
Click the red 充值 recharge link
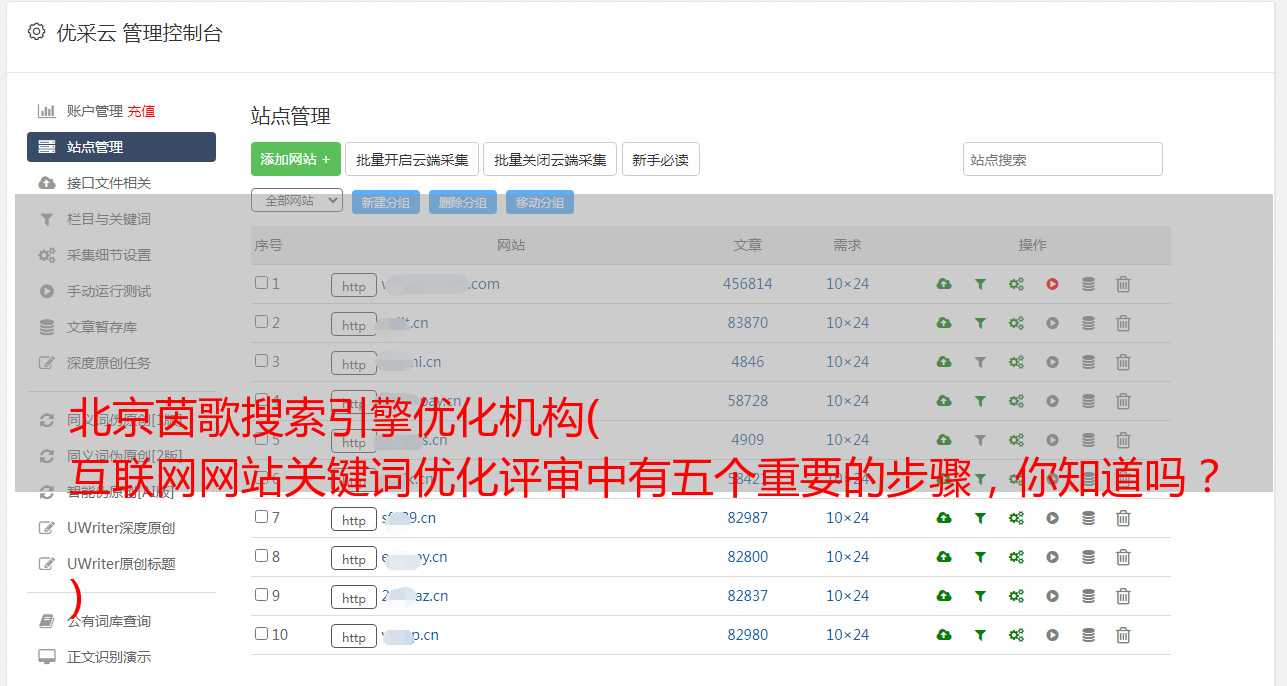[x=141, y=111]
